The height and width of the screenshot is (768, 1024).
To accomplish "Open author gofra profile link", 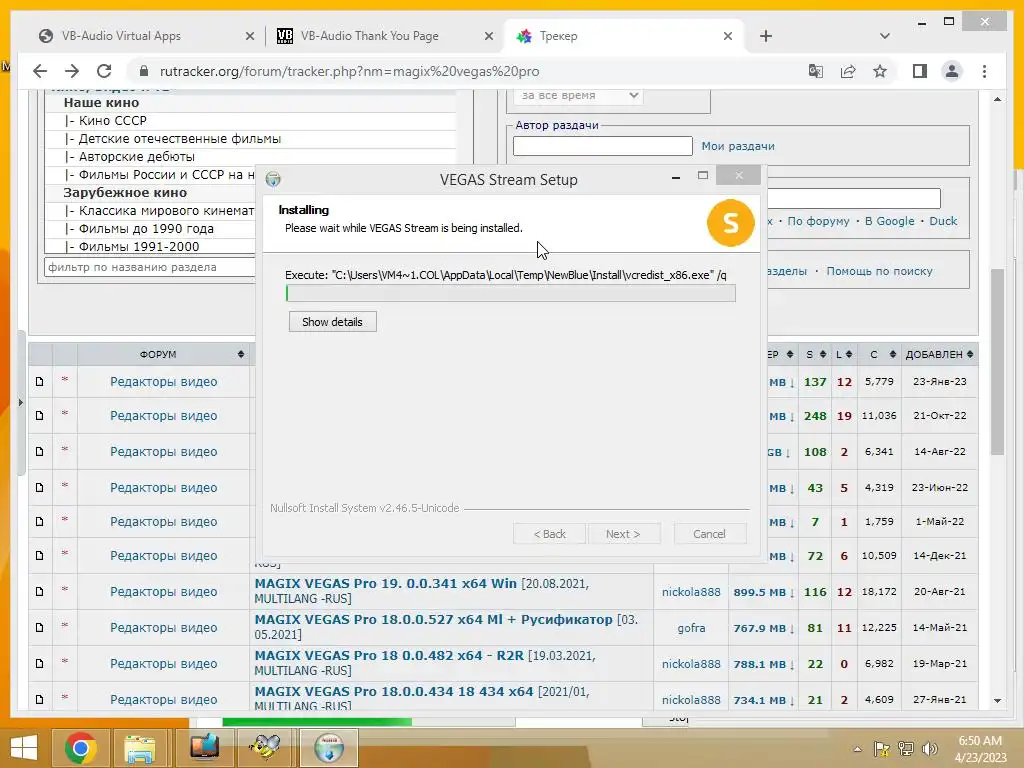I will pyautogui.click(x=691, y=628).
